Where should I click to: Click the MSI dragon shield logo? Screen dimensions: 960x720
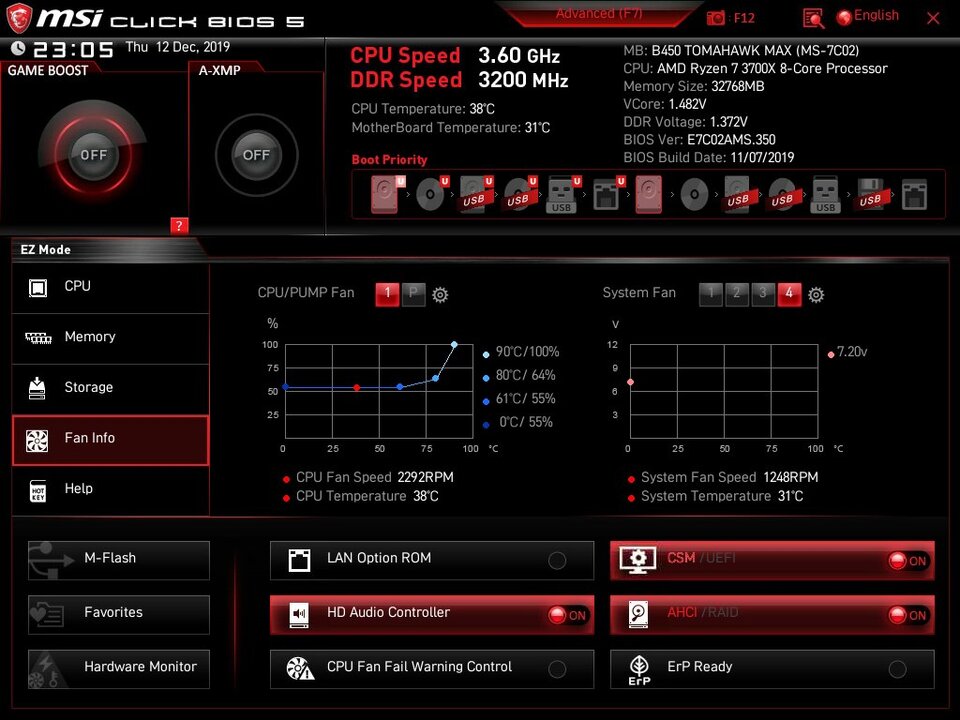tap(18, 18)
